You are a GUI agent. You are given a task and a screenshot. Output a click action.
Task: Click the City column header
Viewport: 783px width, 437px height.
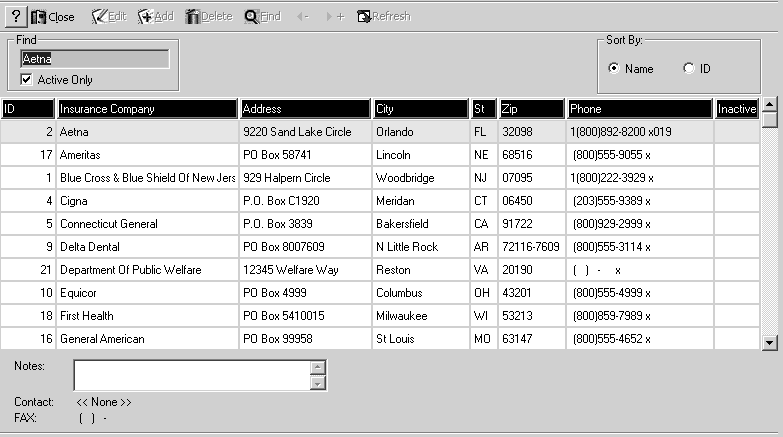[421, 109]
